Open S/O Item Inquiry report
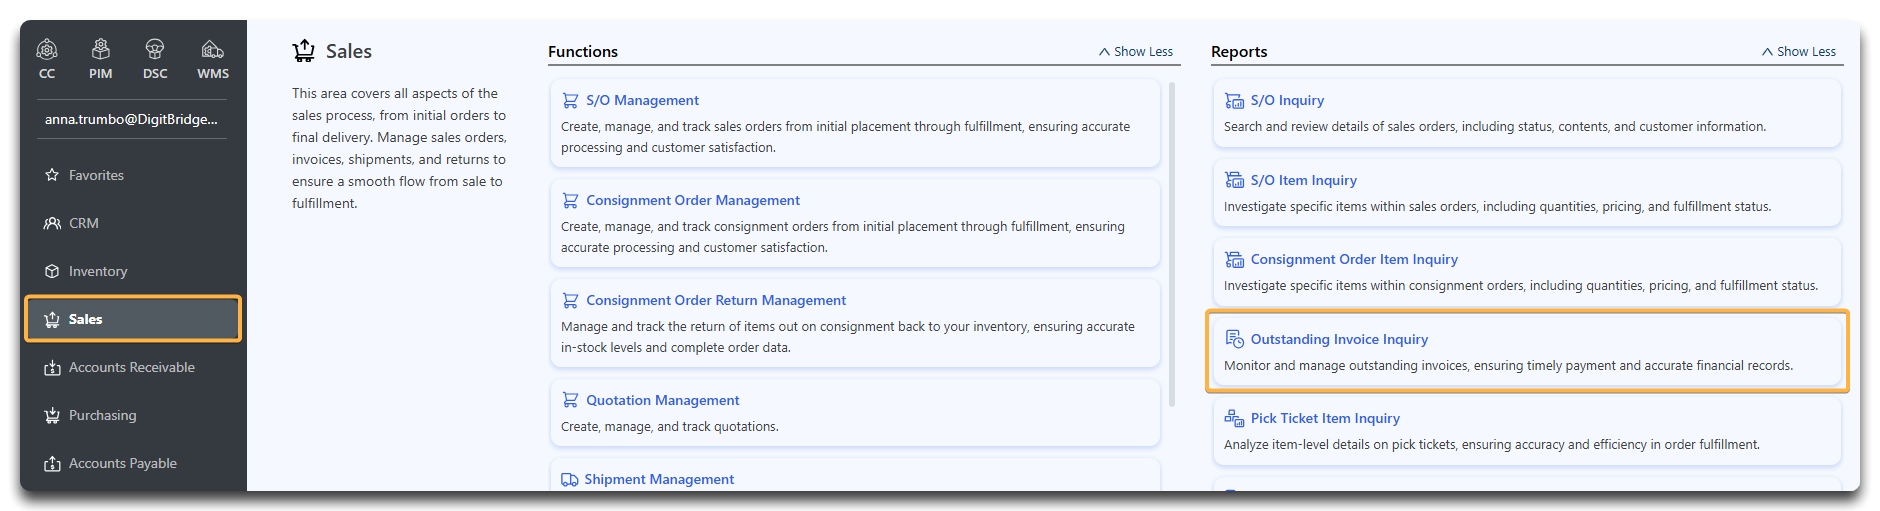The height and width of the screenshot is (511, 1880). [x=1303, y=180]
